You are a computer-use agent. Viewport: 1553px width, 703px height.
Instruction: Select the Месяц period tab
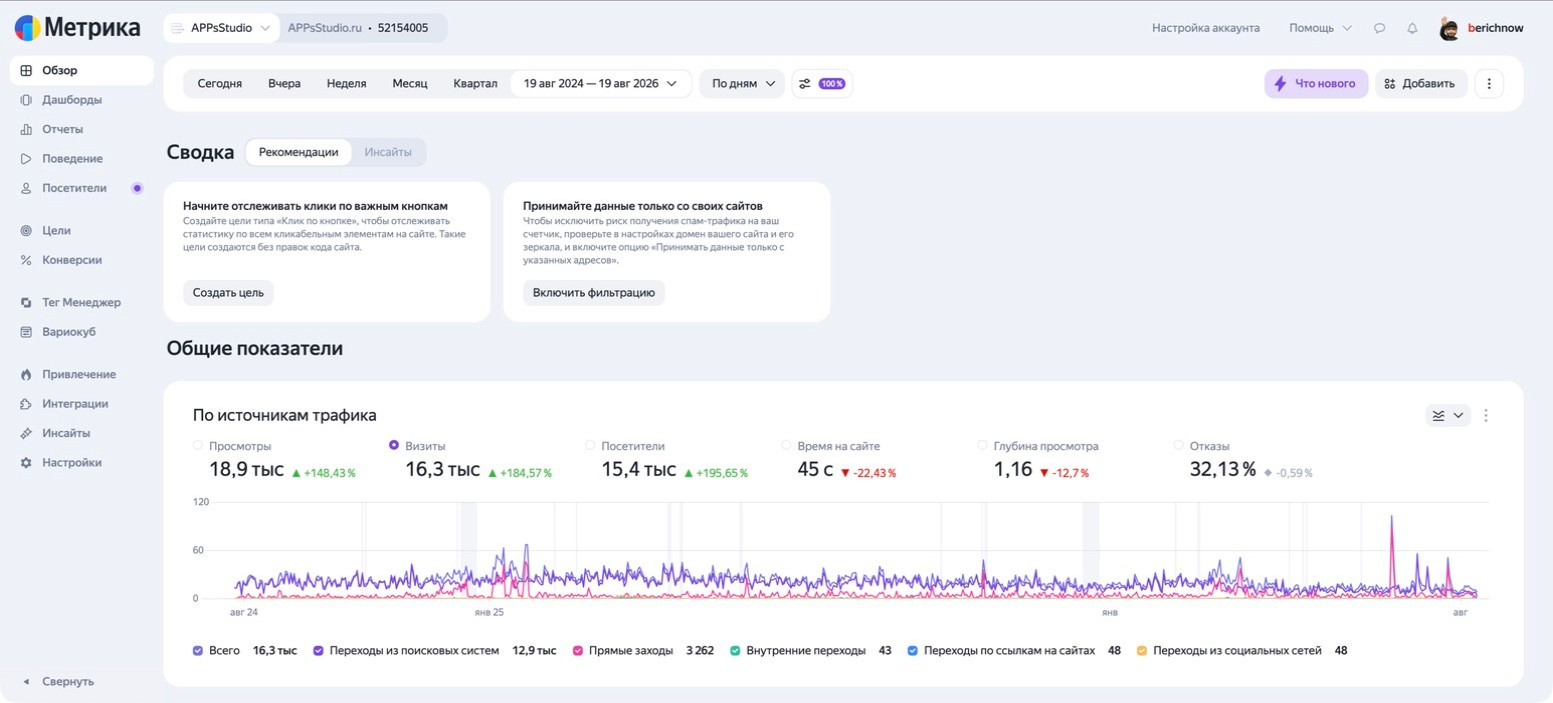tap(410, 84)
